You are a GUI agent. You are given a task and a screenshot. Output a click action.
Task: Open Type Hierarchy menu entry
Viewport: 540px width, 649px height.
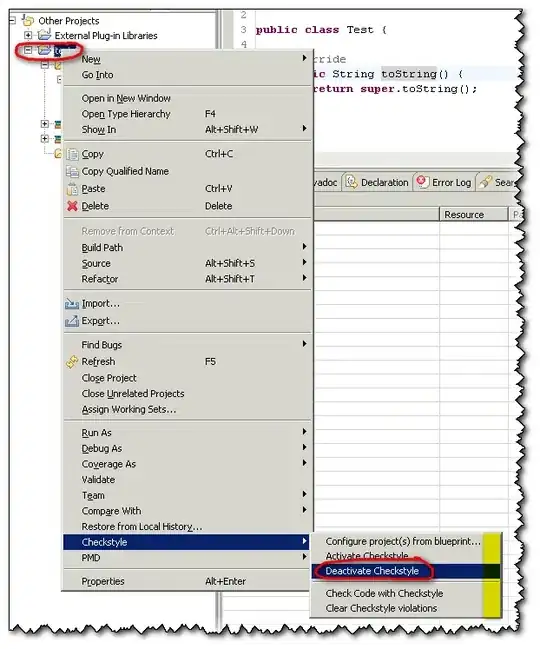[x=187, y=114]
